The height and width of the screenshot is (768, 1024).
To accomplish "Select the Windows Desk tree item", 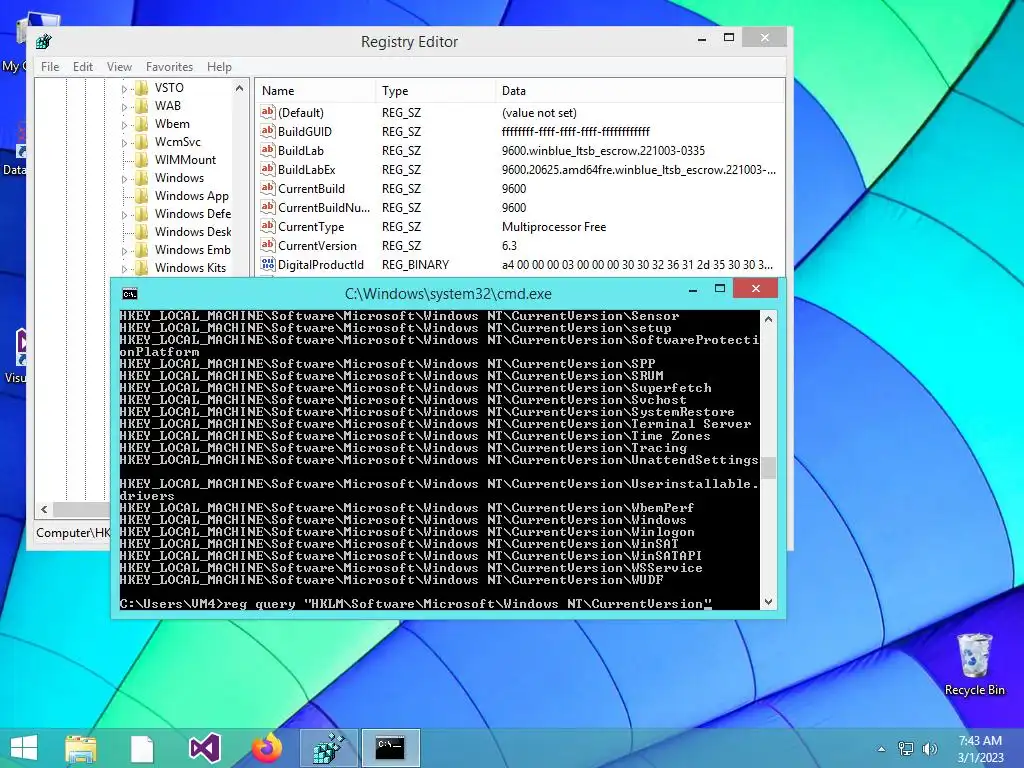I will click(x=193, y=232).
